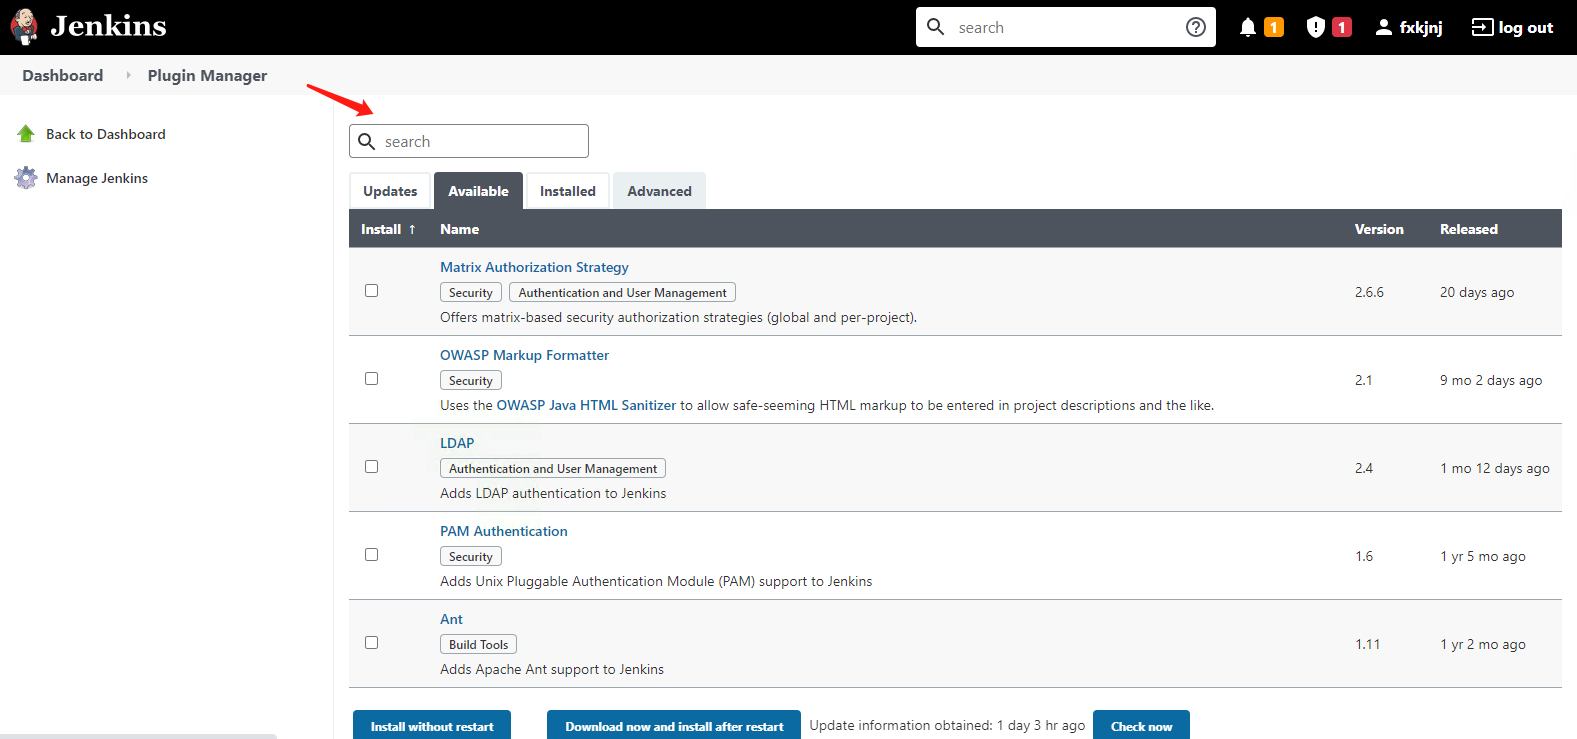This screenshot has height=739, width=1577.
Task: Click version 2.6.6 for Matrix Authorization
Action: pos(1369,292)
